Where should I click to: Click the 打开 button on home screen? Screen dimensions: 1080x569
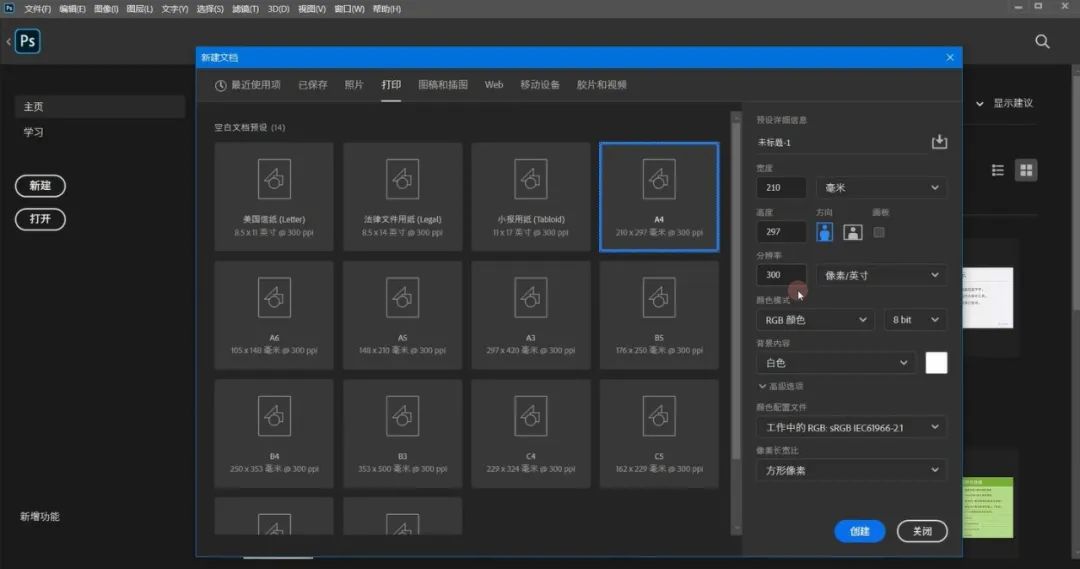[40, 219]
